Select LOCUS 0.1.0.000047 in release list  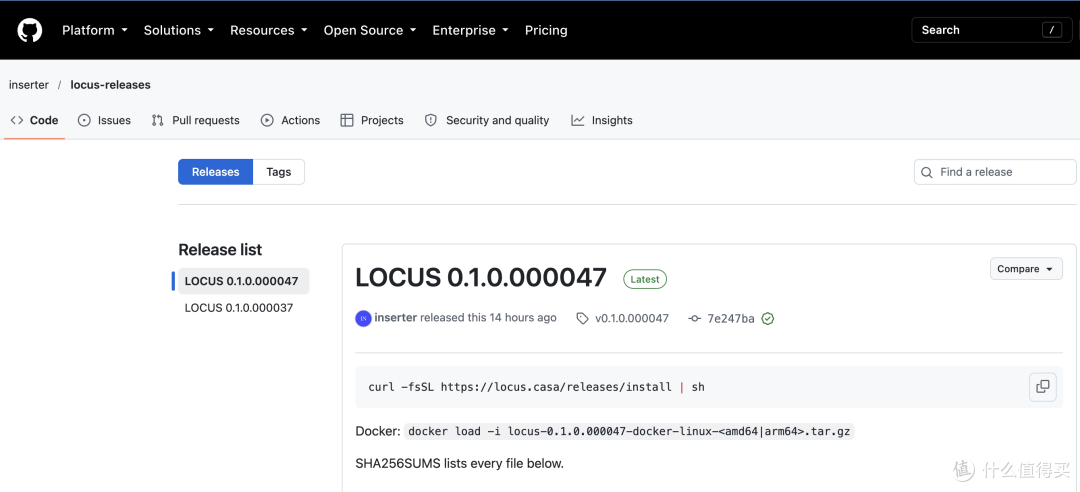pyautogui.click(x=243, y=281)
